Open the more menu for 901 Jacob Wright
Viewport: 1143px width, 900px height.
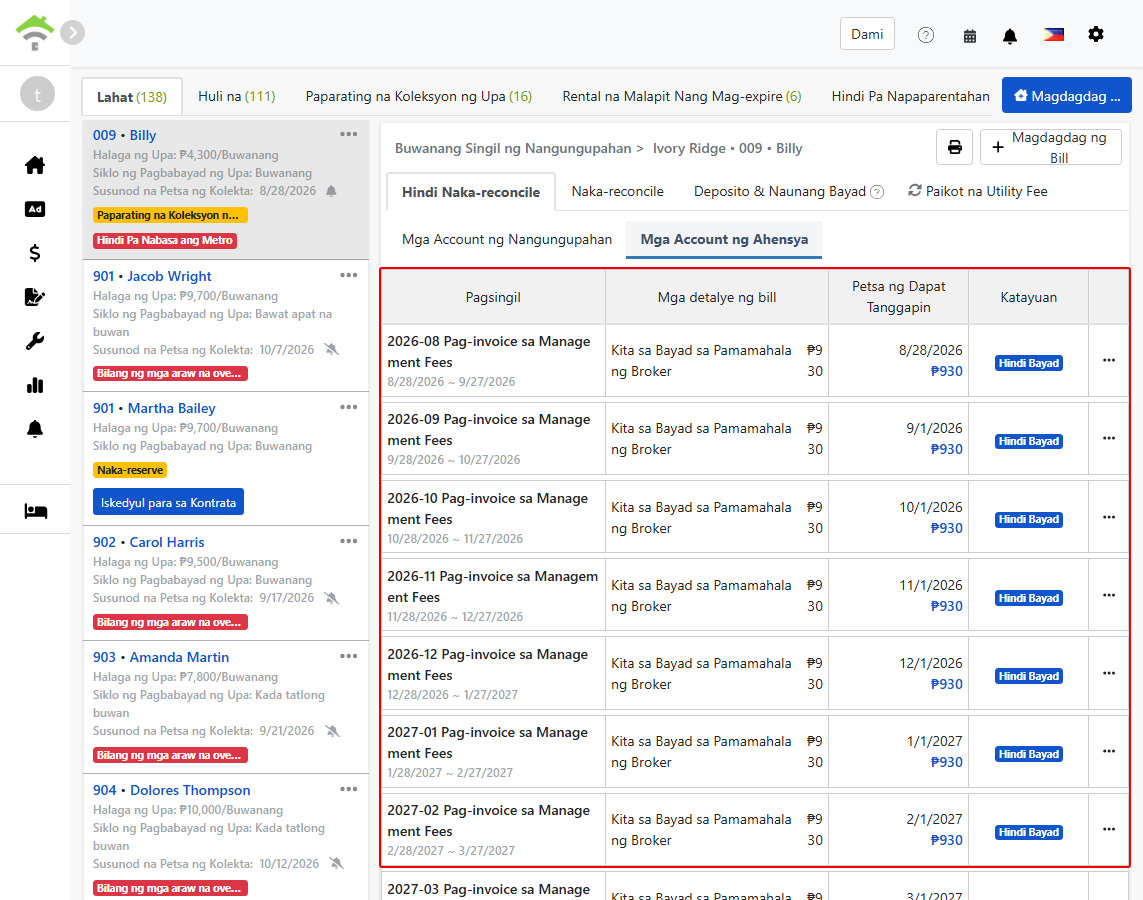(348, 275)
